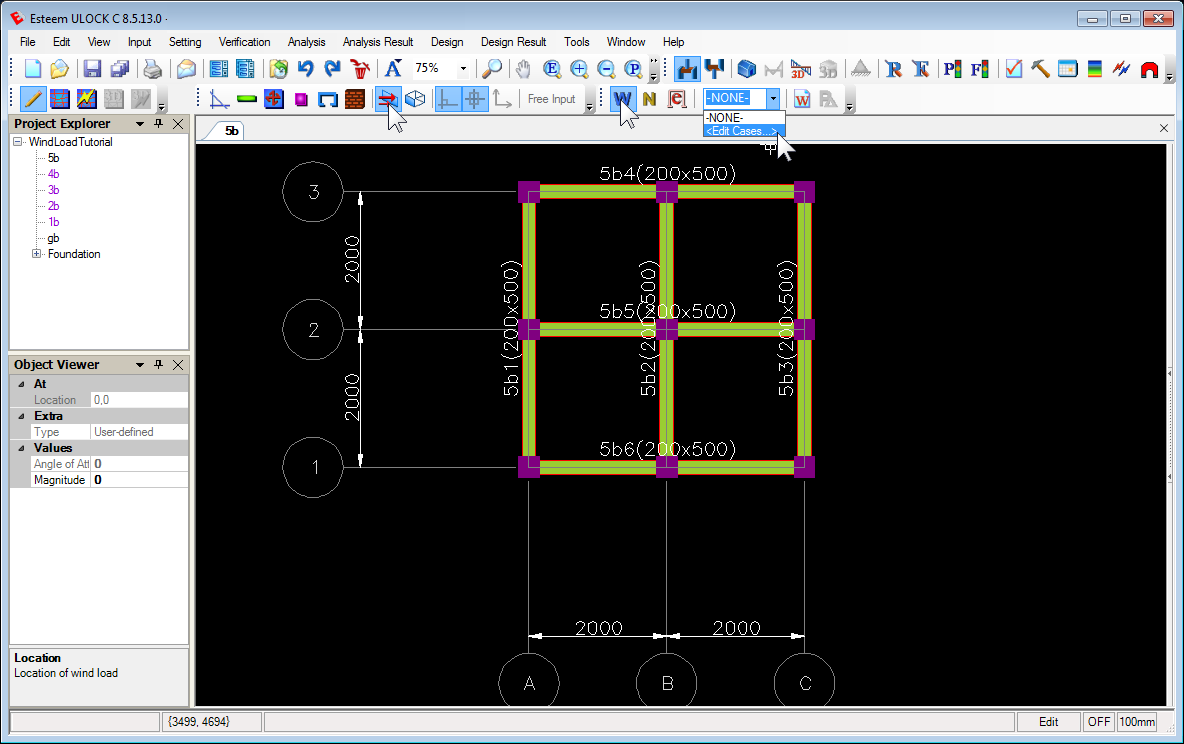This screenshot has height=744, width=1184.
Task: Select the 2b floor in Project Explorer
Action: click(x=52, y=206)
